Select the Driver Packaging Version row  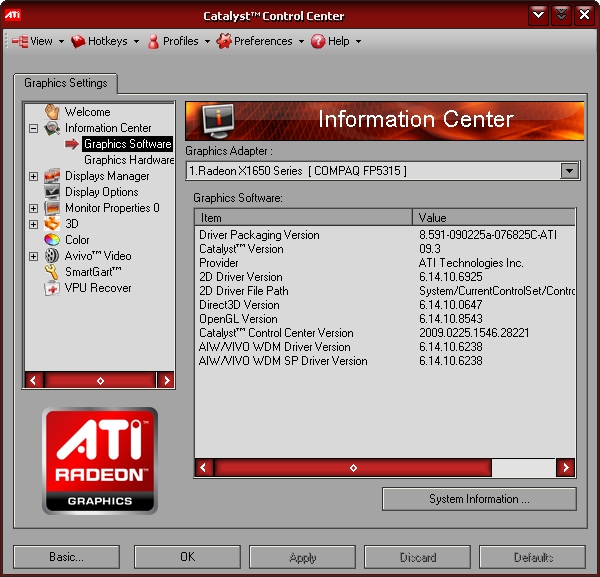[385, 235]
